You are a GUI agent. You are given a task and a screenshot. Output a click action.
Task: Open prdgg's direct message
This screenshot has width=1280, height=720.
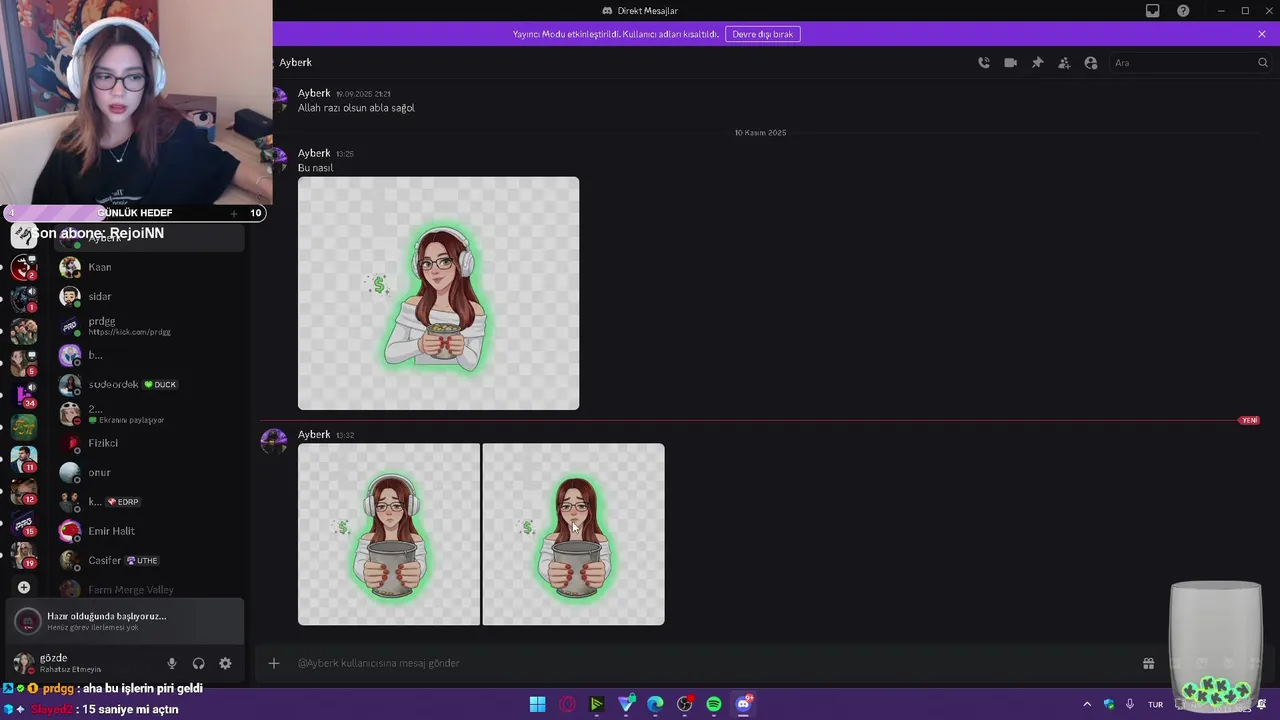pyautogui.click(x=150, y=326)
